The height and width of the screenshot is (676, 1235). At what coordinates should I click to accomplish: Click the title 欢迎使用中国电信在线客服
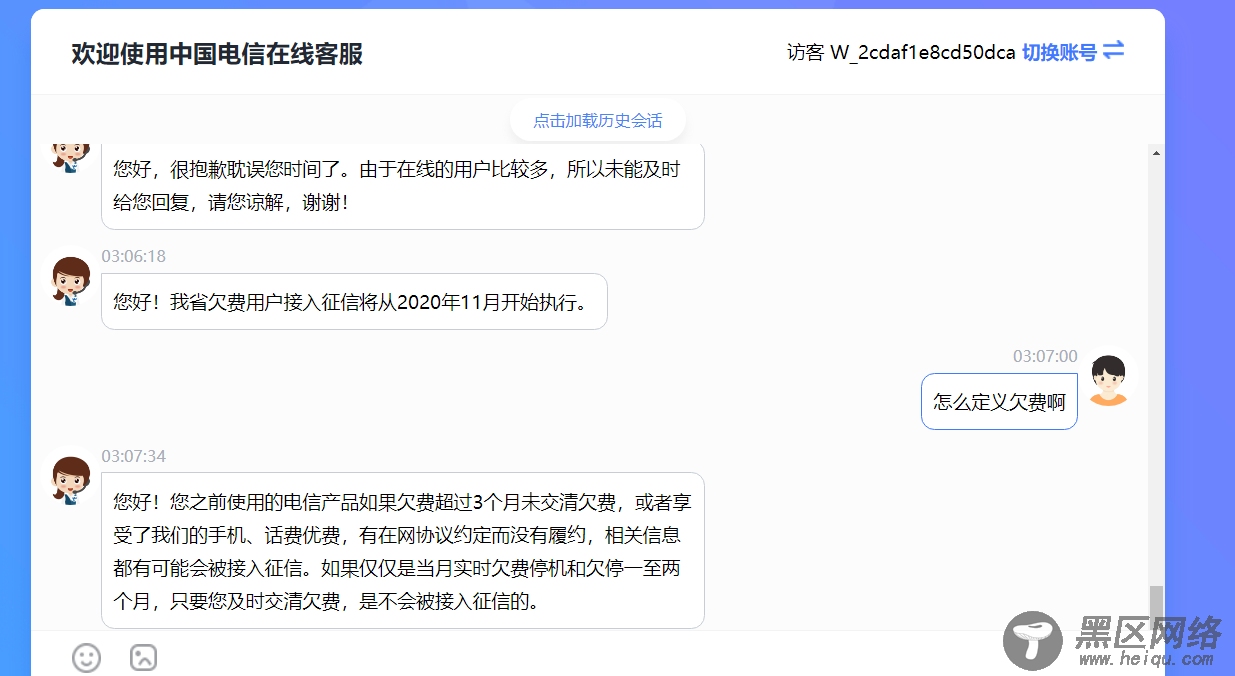coord(217,54)
